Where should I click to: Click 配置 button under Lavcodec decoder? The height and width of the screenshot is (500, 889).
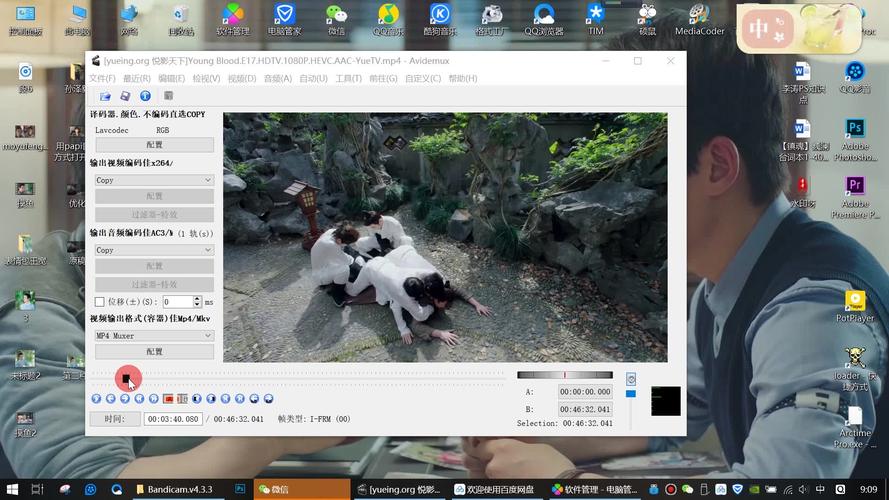154,145
